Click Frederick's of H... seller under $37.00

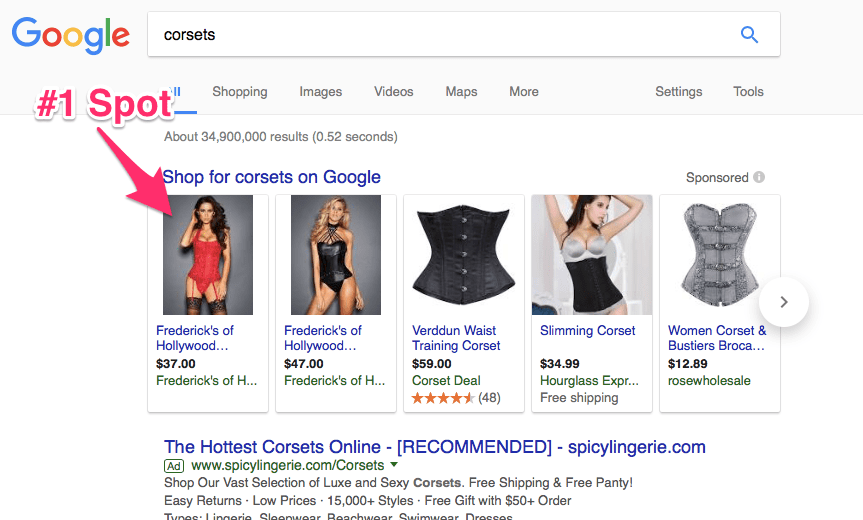coord(206,380)
